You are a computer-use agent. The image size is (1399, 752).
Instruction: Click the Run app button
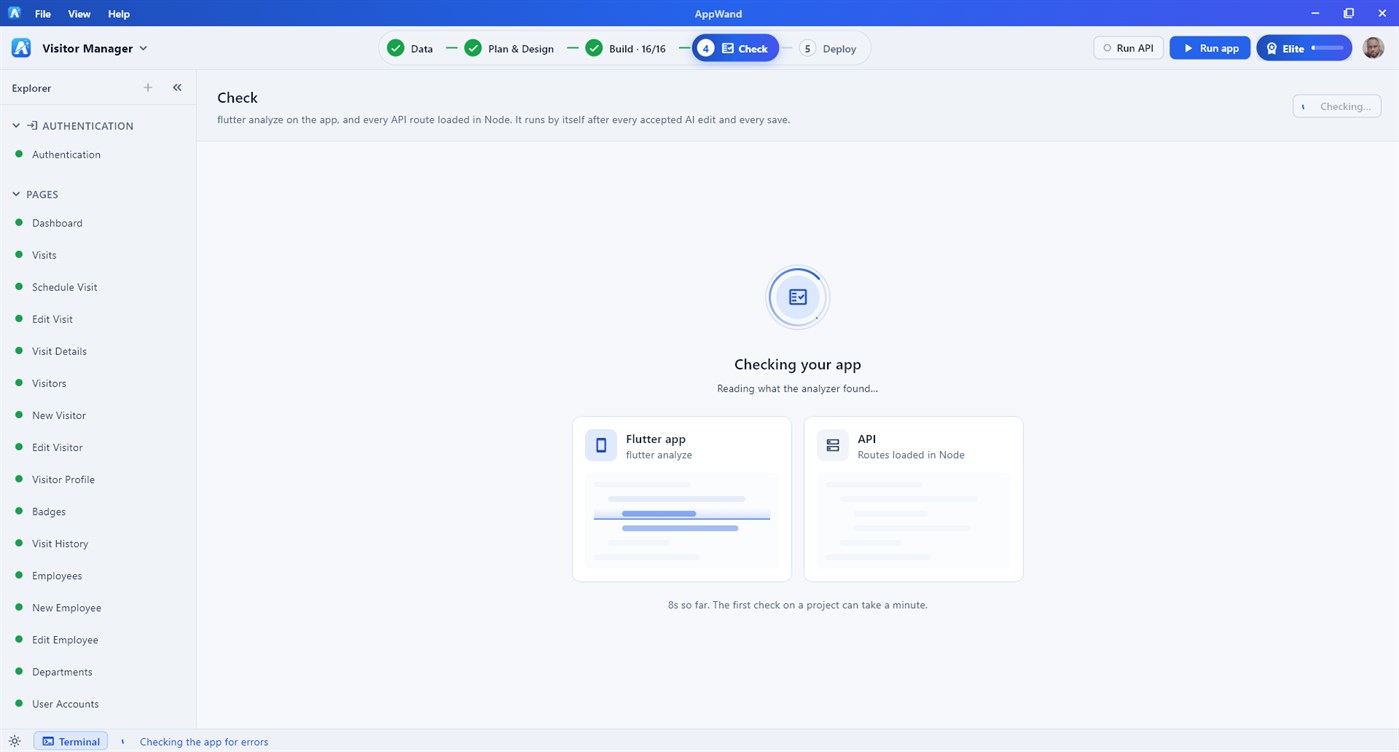click(1210, 48)
